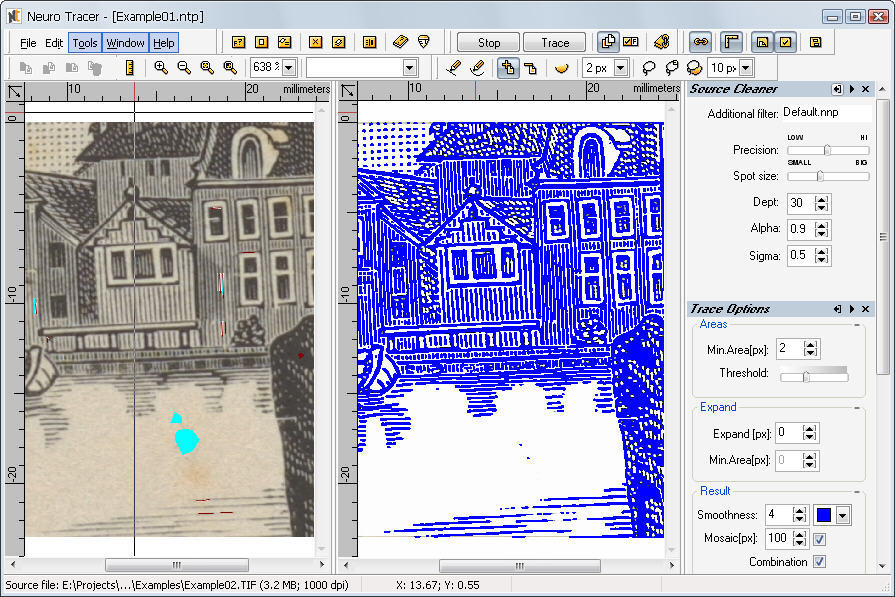
Task: Click the Dept value field
Action: (x=800, y=203)
